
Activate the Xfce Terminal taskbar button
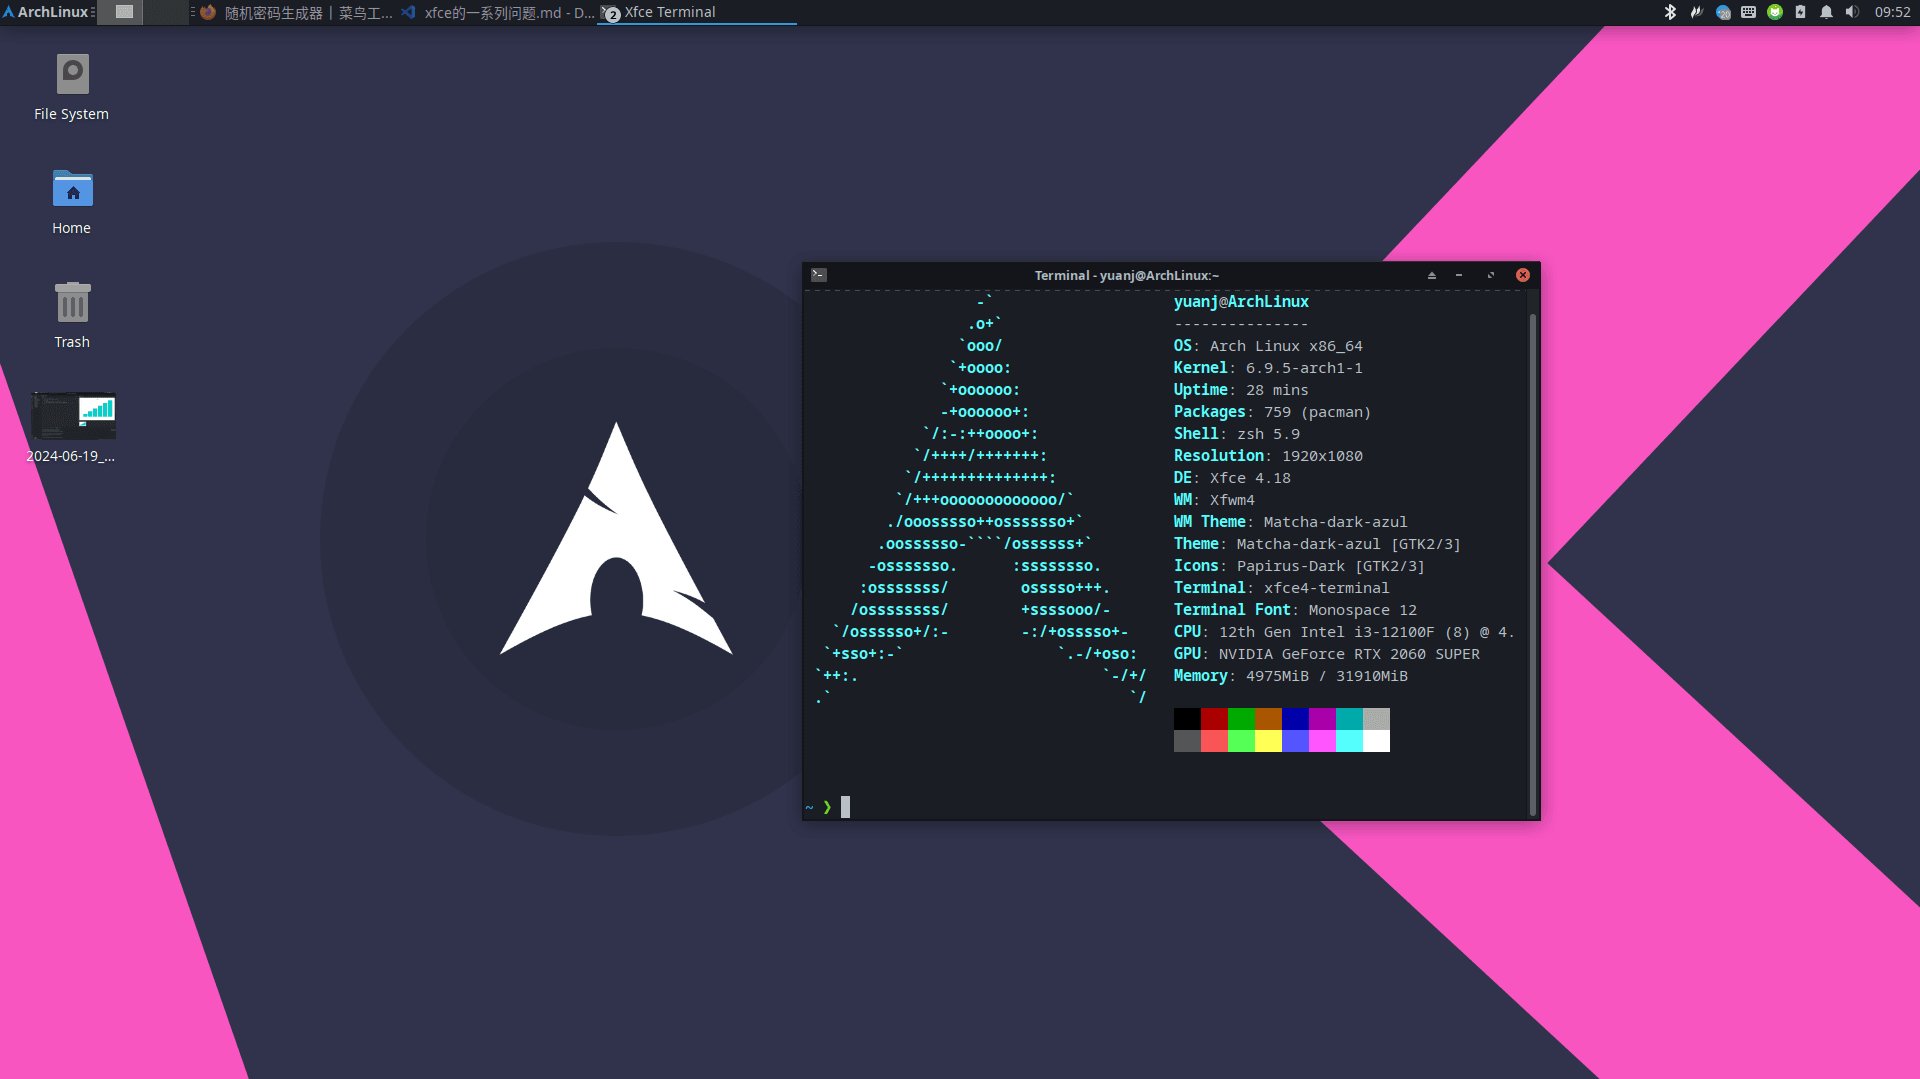[697, 12]
